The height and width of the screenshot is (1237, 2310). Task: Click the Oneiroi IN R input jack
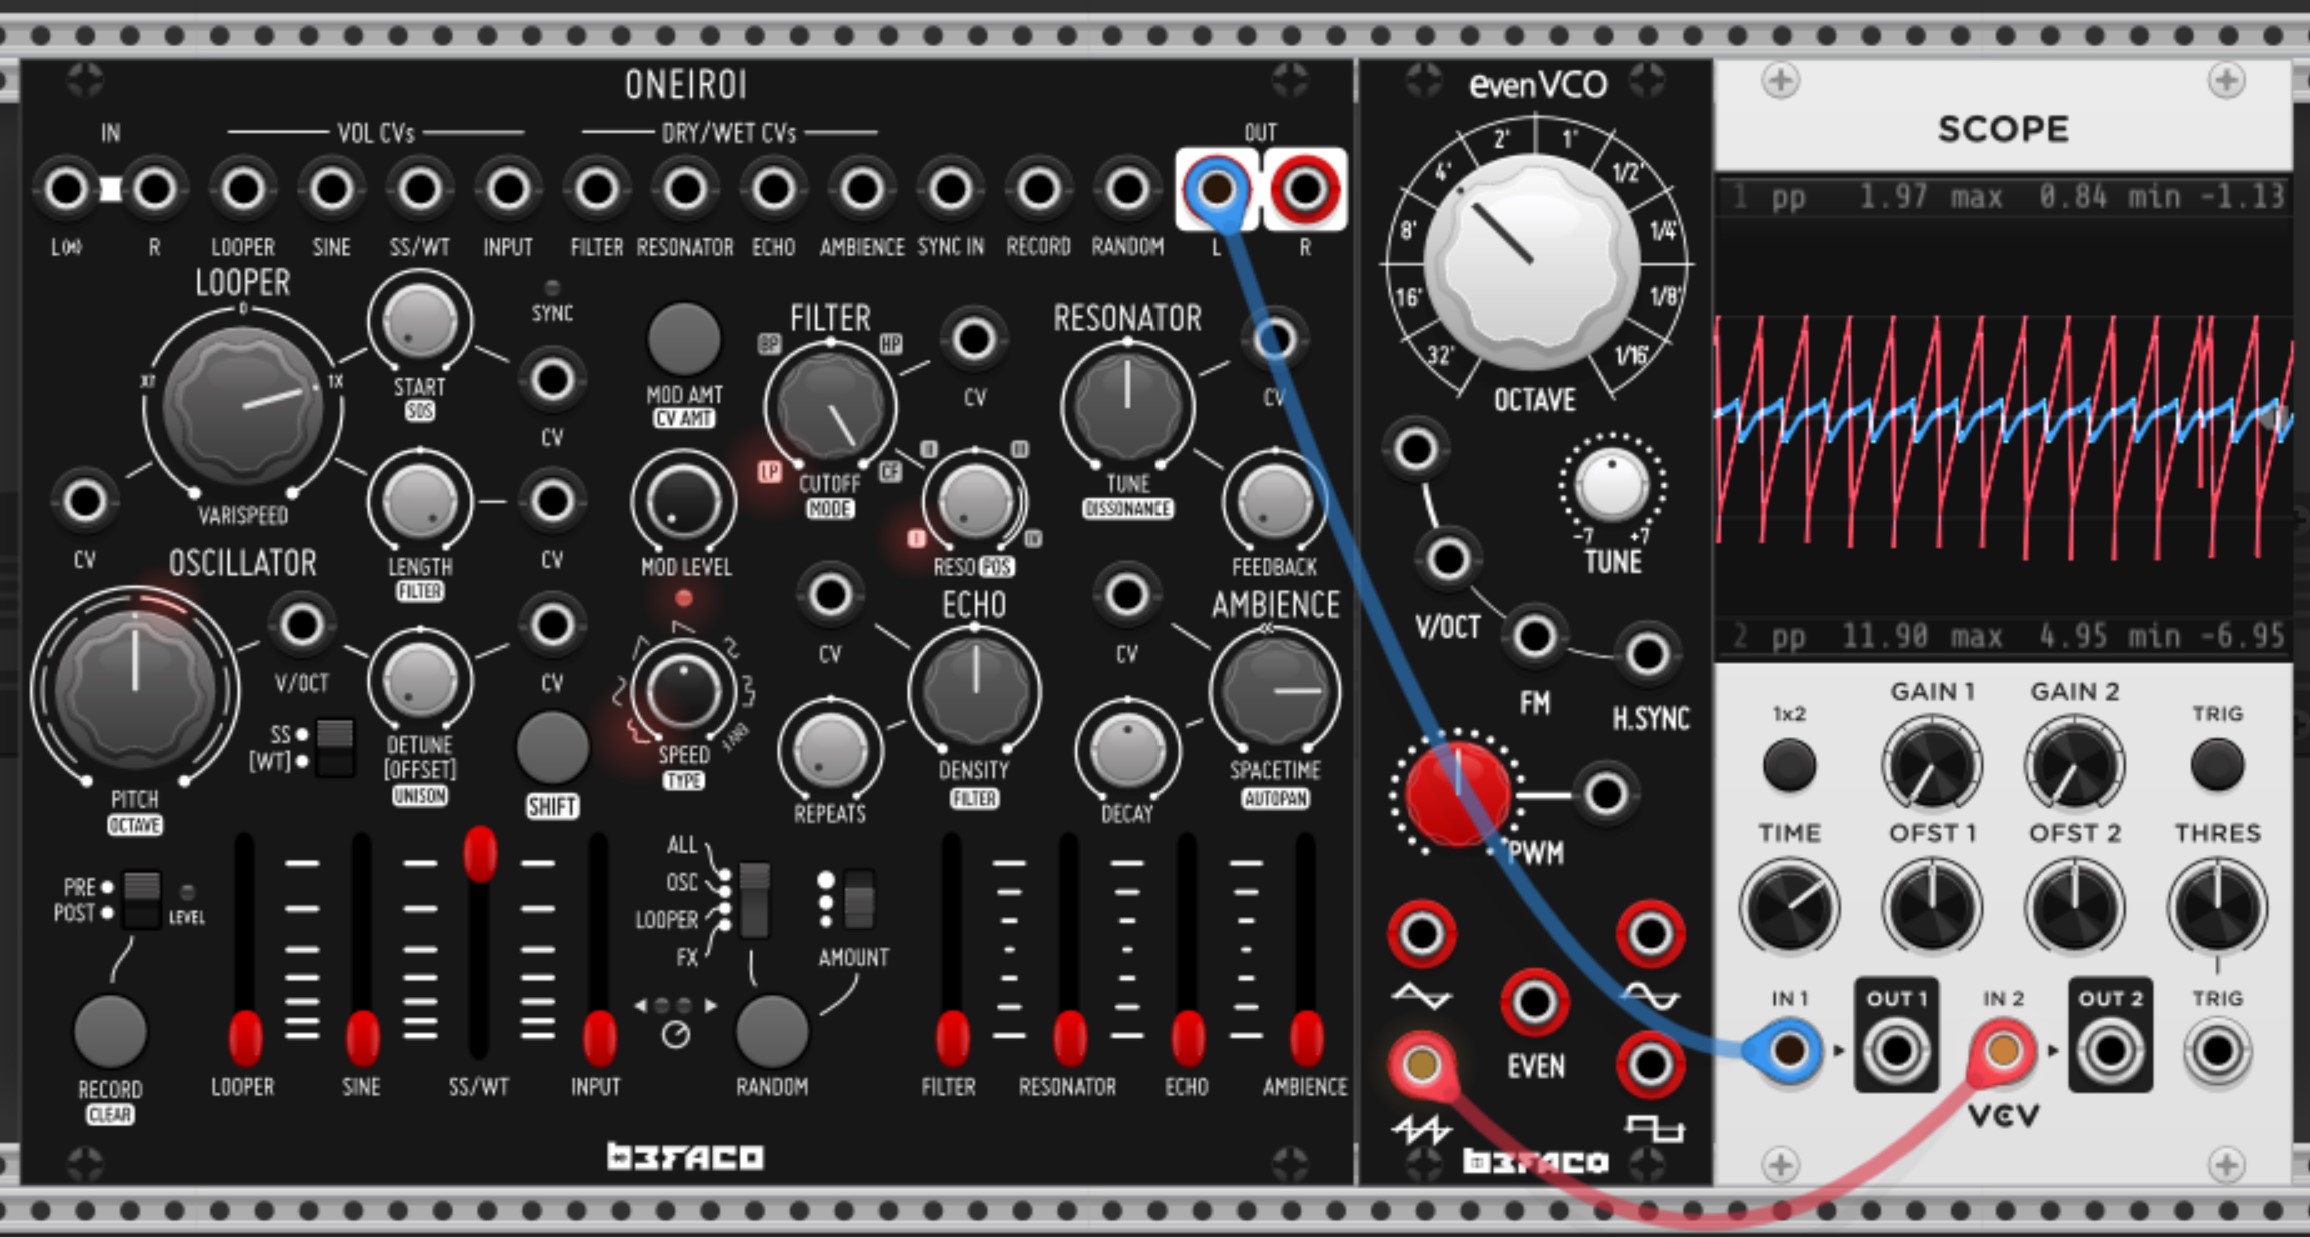click(154, 189)
